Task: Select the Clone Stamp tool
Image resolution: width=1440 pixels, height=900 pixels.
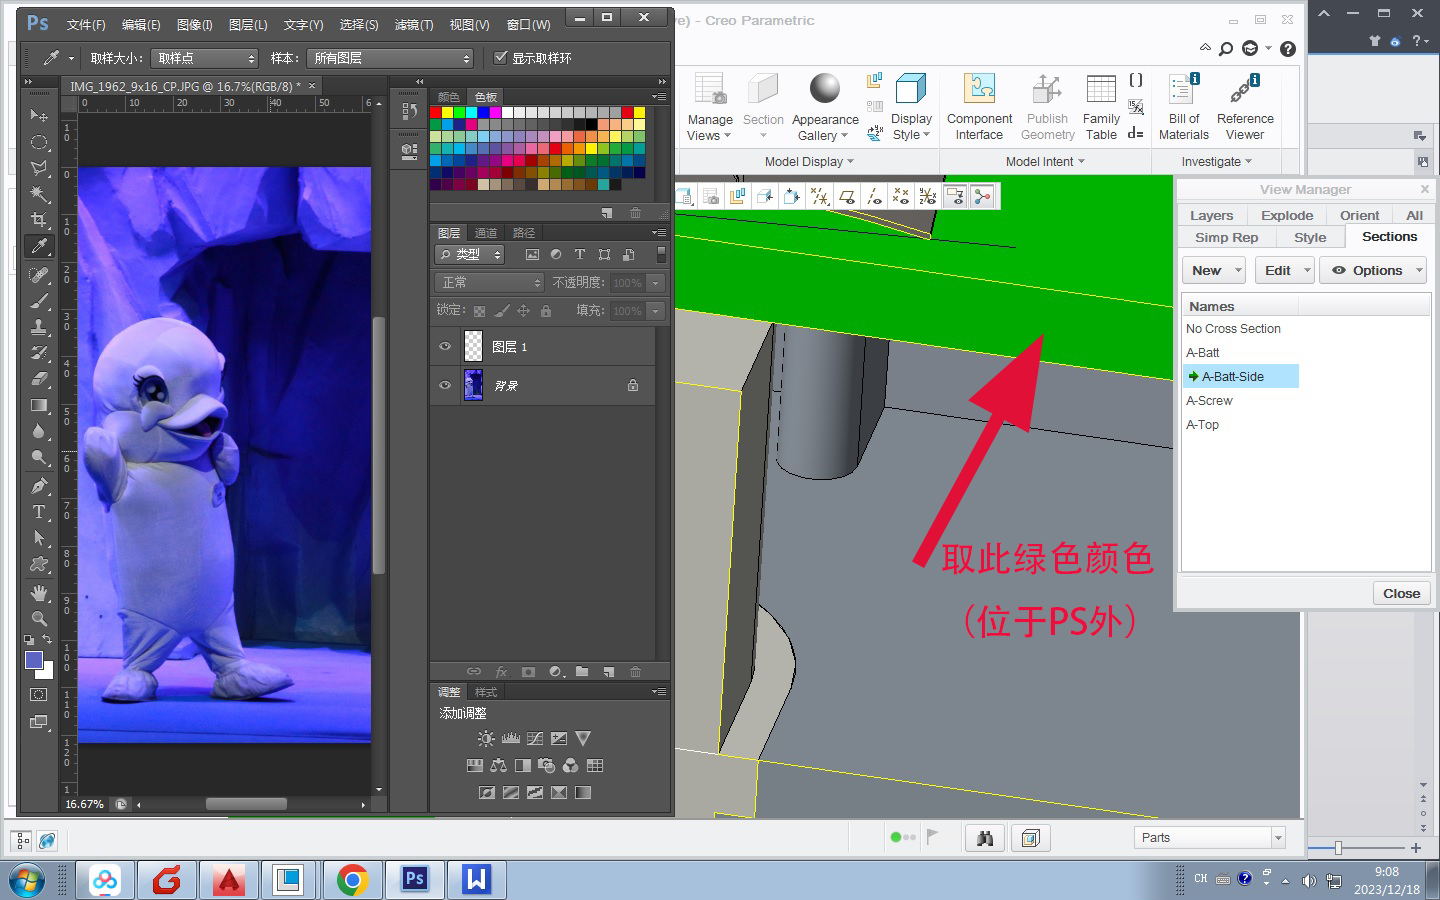Action: pyautogui.click(x=39, y=327)
